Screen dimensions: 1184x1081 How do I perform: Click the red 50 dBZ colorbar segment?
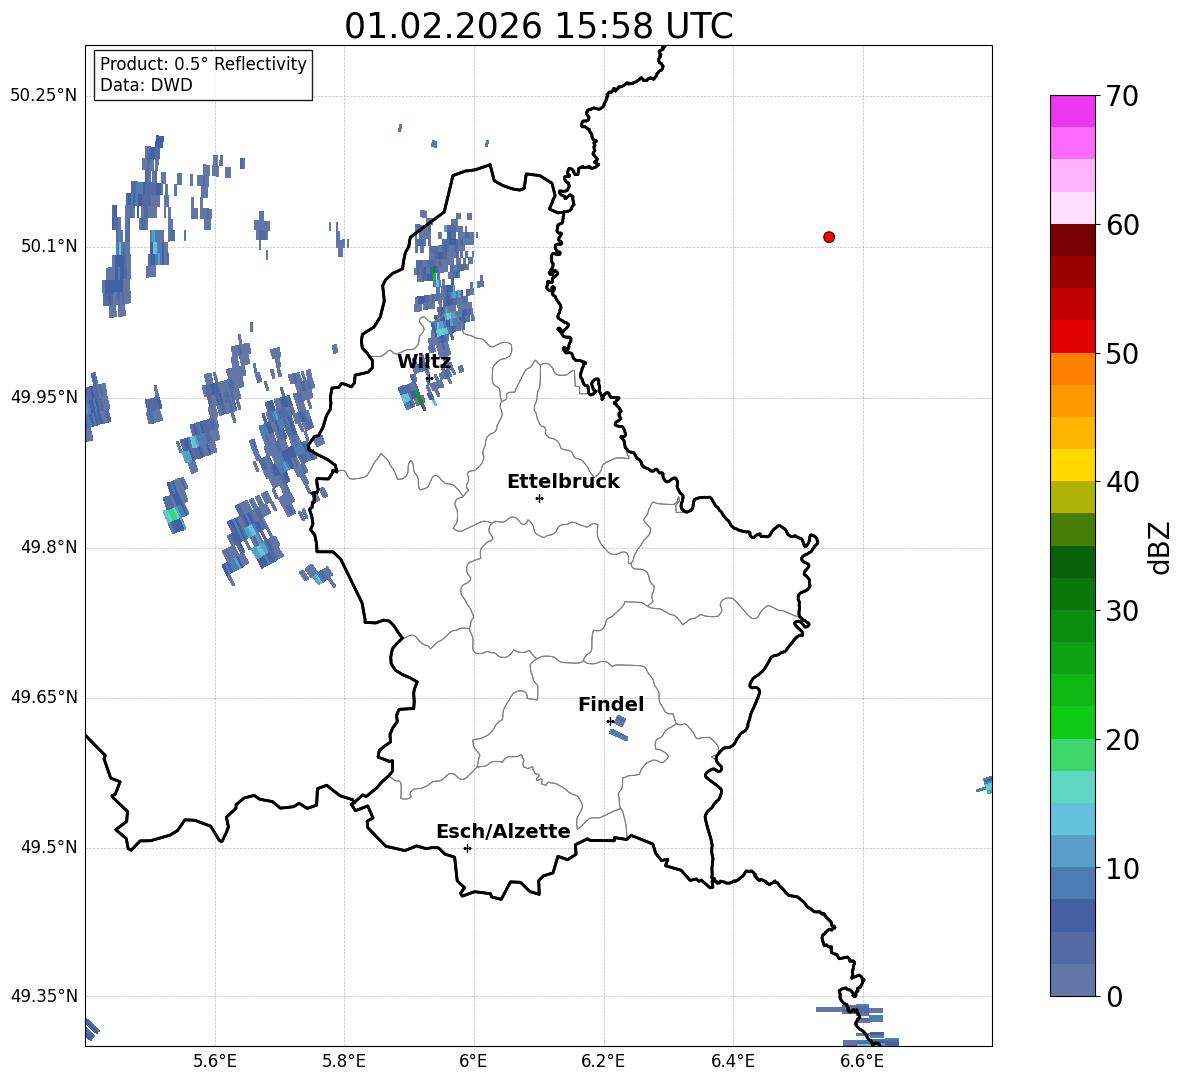point(1072,337)
